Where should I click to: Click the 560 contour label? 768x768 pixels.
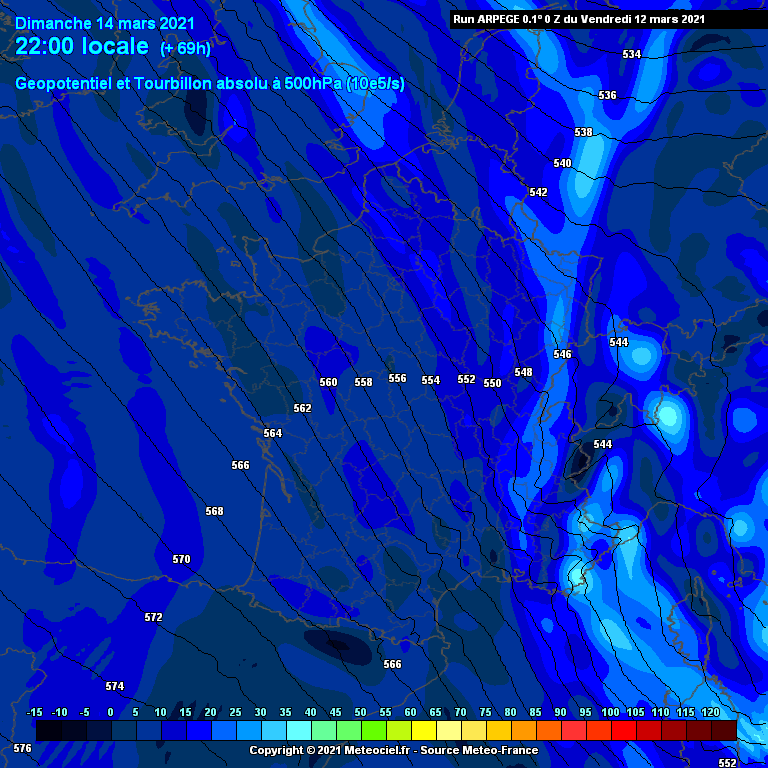[x=328, y=382]
